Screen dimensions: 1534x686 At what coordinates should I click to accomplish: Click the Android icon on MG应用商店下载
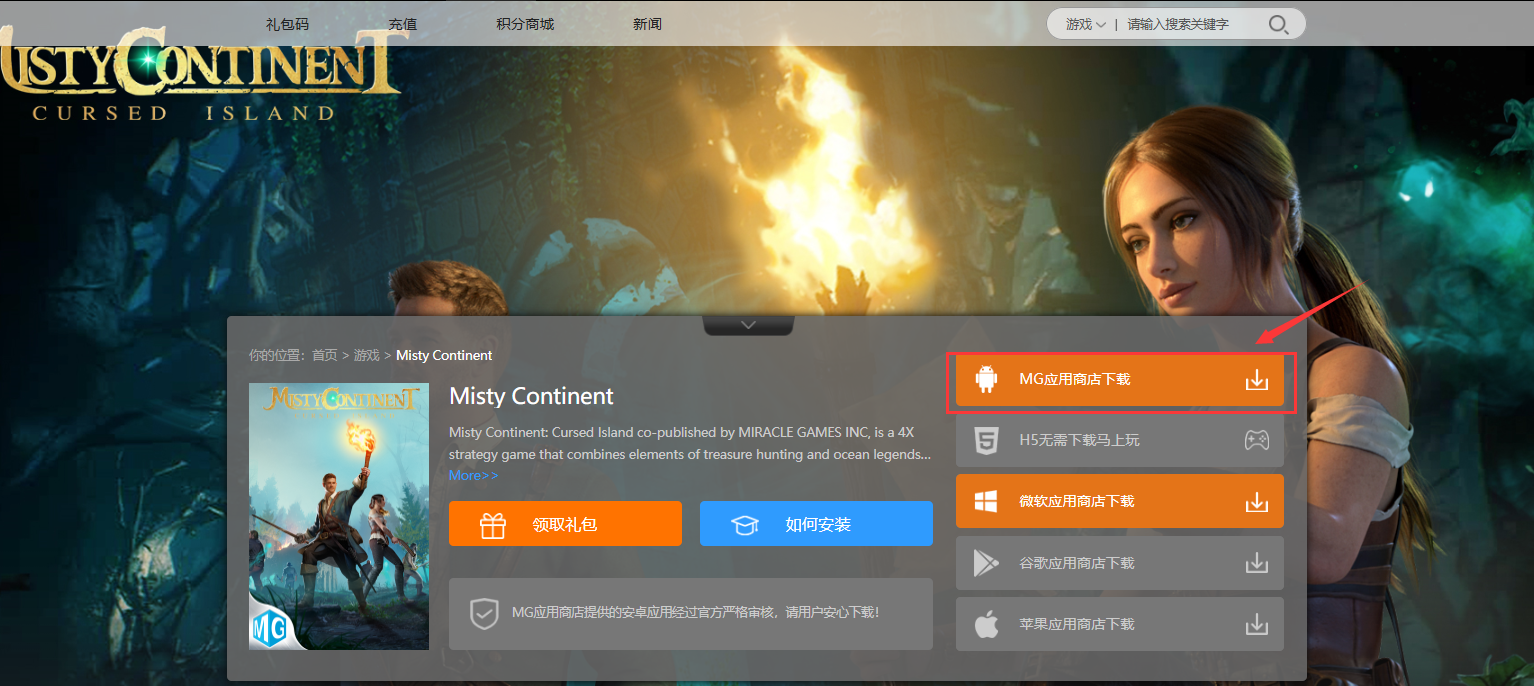[x=987, y=380]
